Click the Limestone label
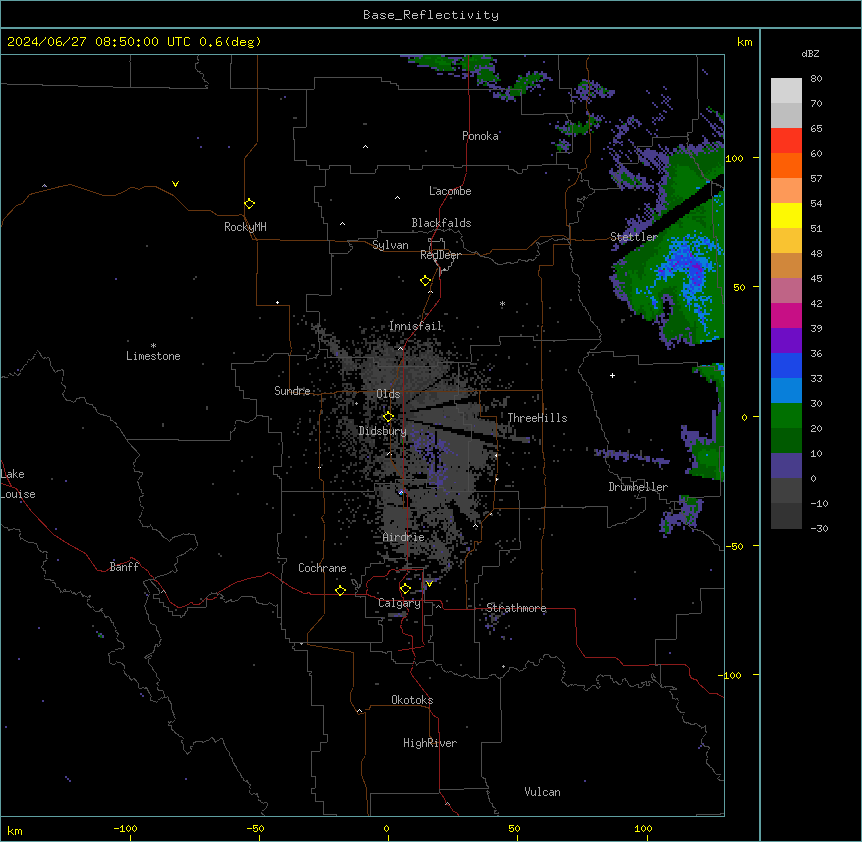The height and width of the screenshot is (842, 862). click(x=153, y=356)
